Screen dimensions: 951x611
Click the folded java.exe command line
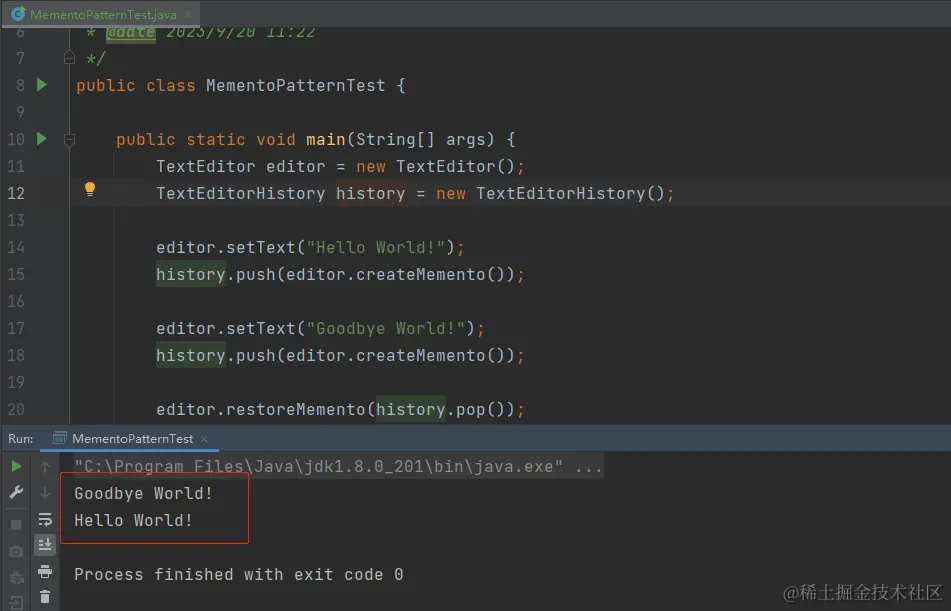pyautogui.click(x=338, y=466)
